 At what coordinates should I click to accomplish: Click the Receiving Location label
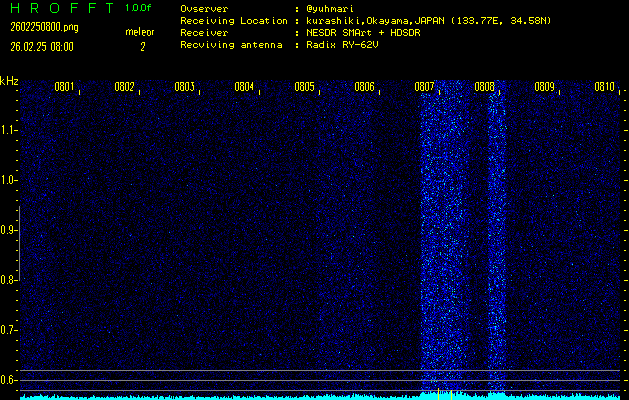234,20
